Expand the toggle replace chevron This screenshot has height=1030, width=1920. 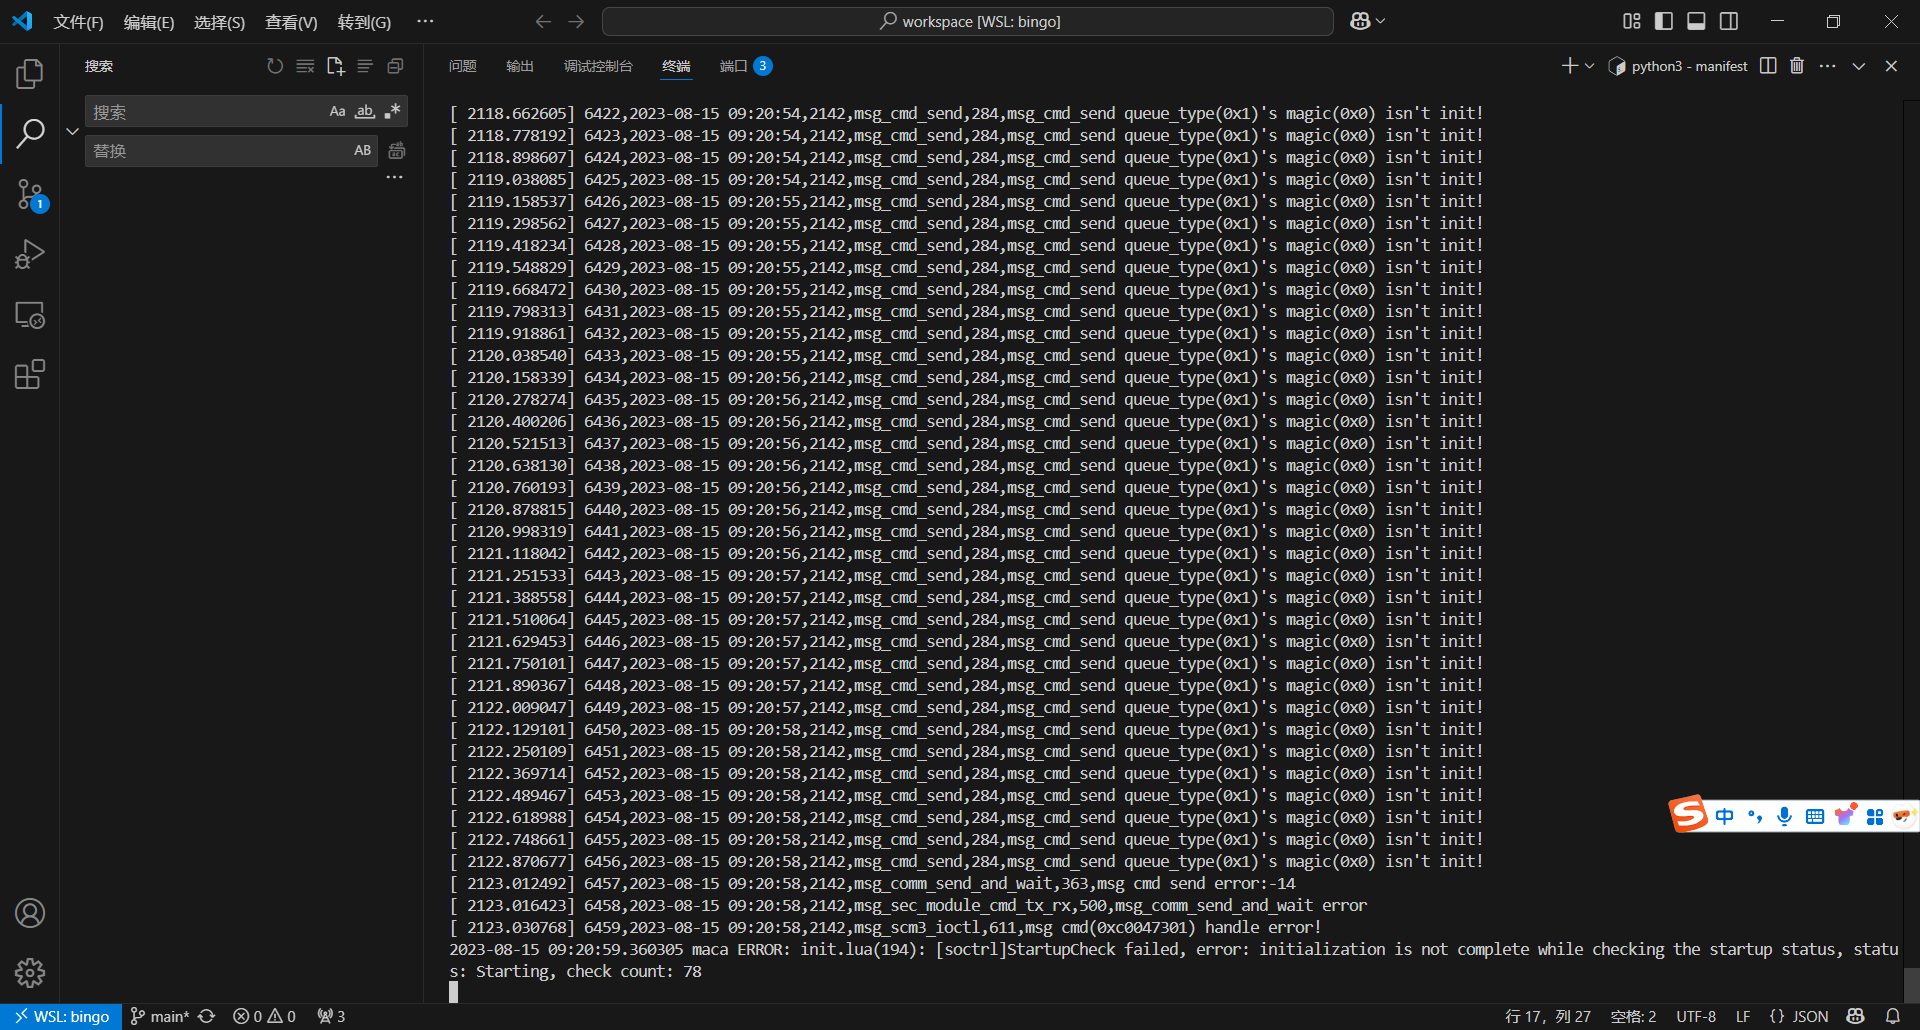(x=72, y=131)
